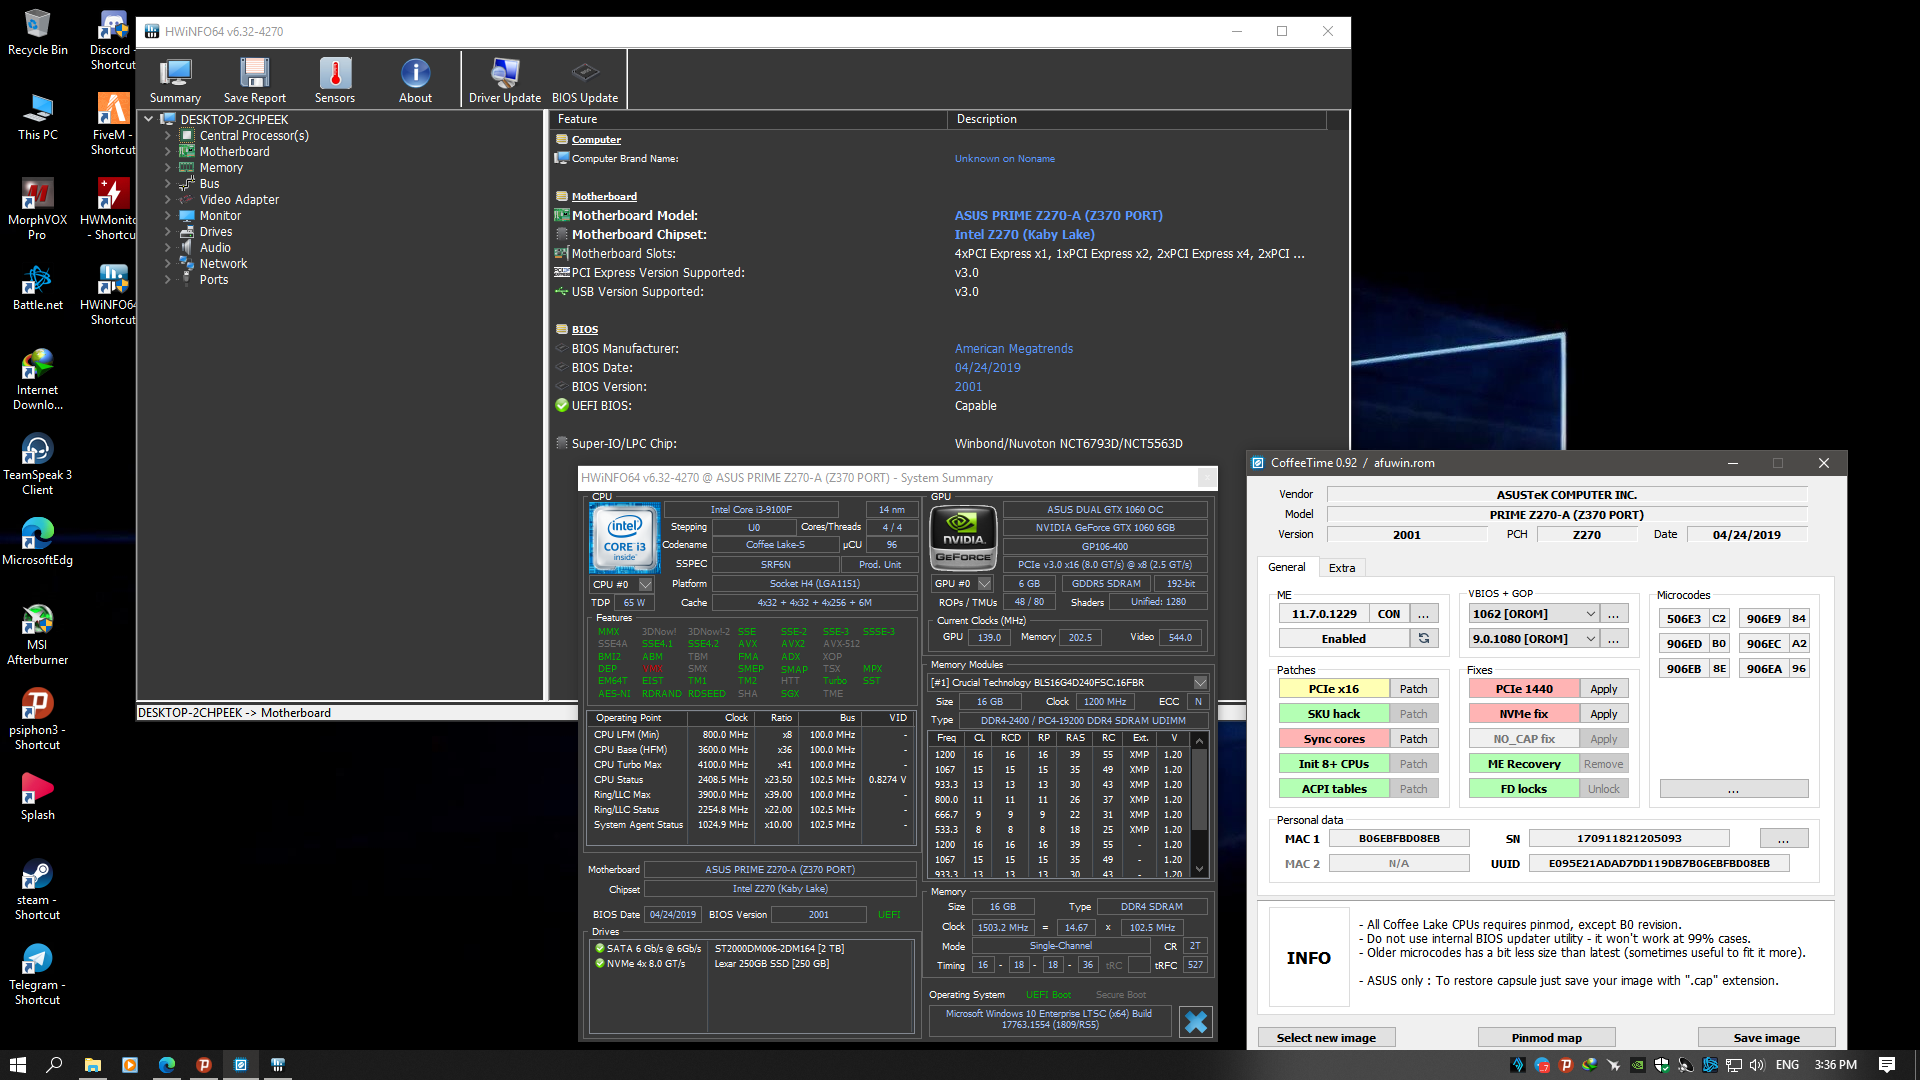Click the Description column header
Screen dimensions: 1920x1080
[x=1137, y=119]
